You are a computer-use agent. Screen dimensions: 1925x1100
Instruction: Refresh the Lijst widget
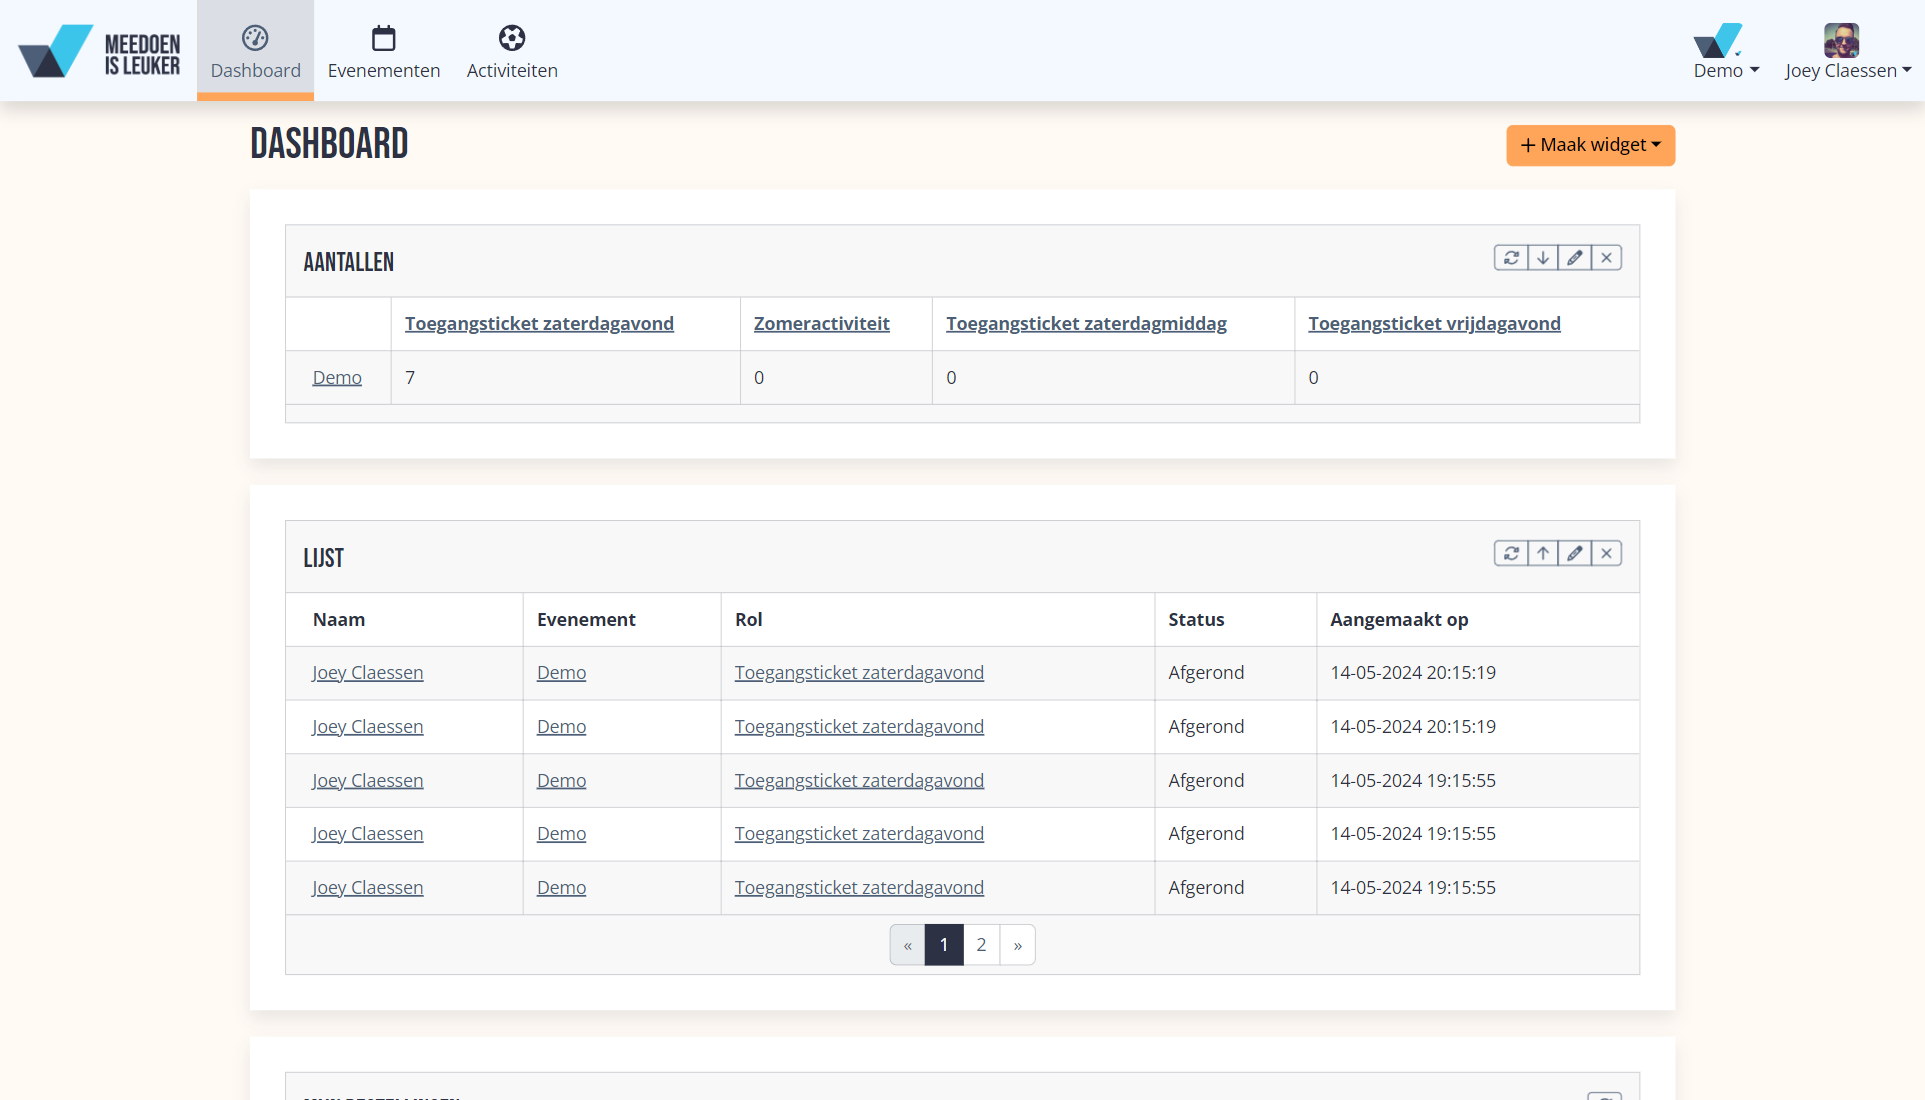1511,554
